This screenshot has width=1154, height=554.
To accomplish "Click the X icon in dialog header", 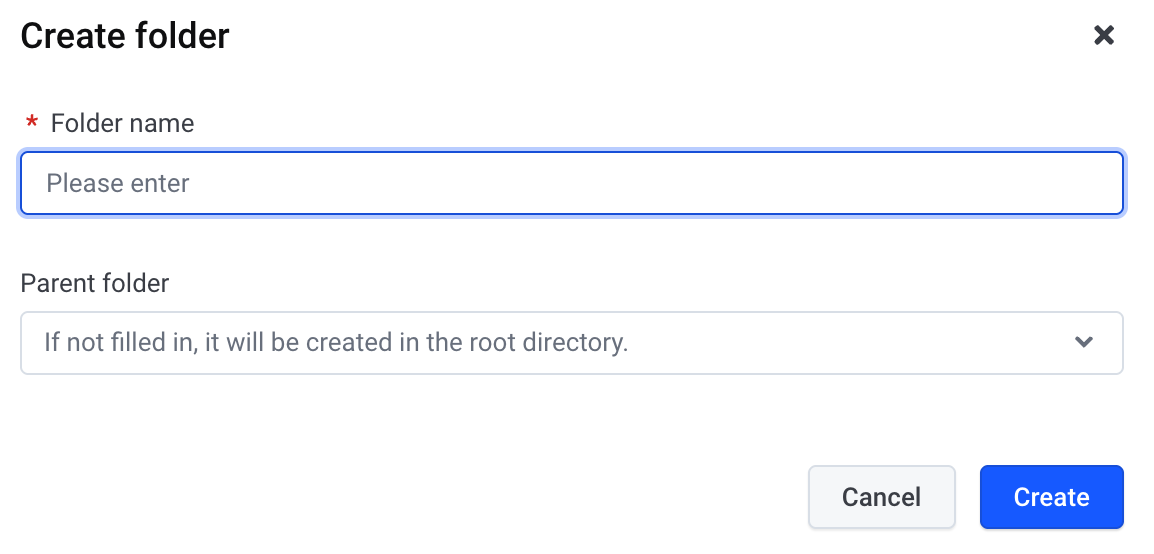I will click(x=1103, y=35).
